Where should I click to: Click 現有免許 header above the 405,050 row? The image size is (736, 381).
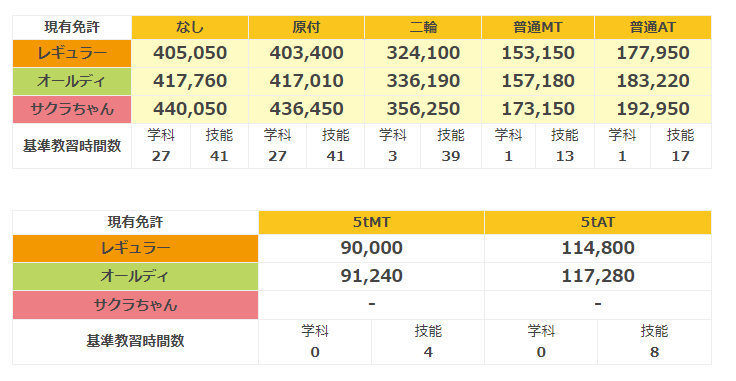click(x=72, y=27)
